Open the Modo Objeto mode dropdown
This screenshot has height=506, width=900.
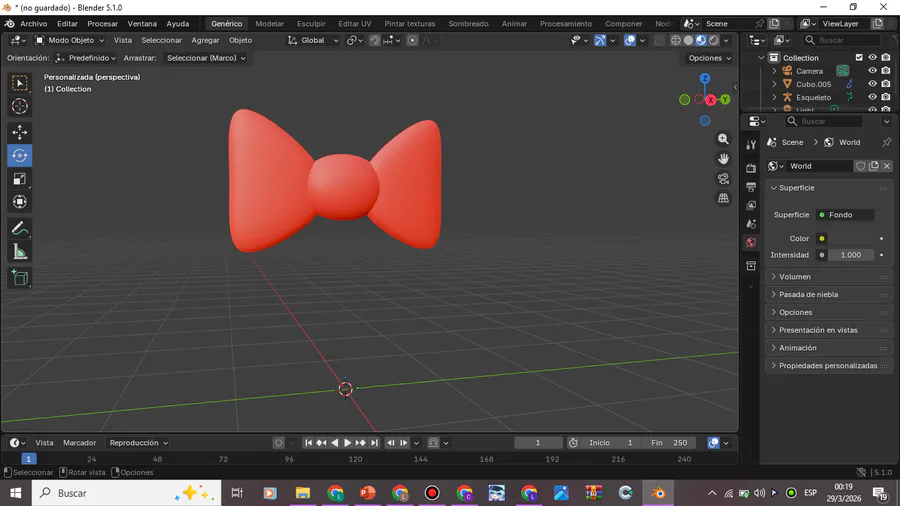click(70, 40)
